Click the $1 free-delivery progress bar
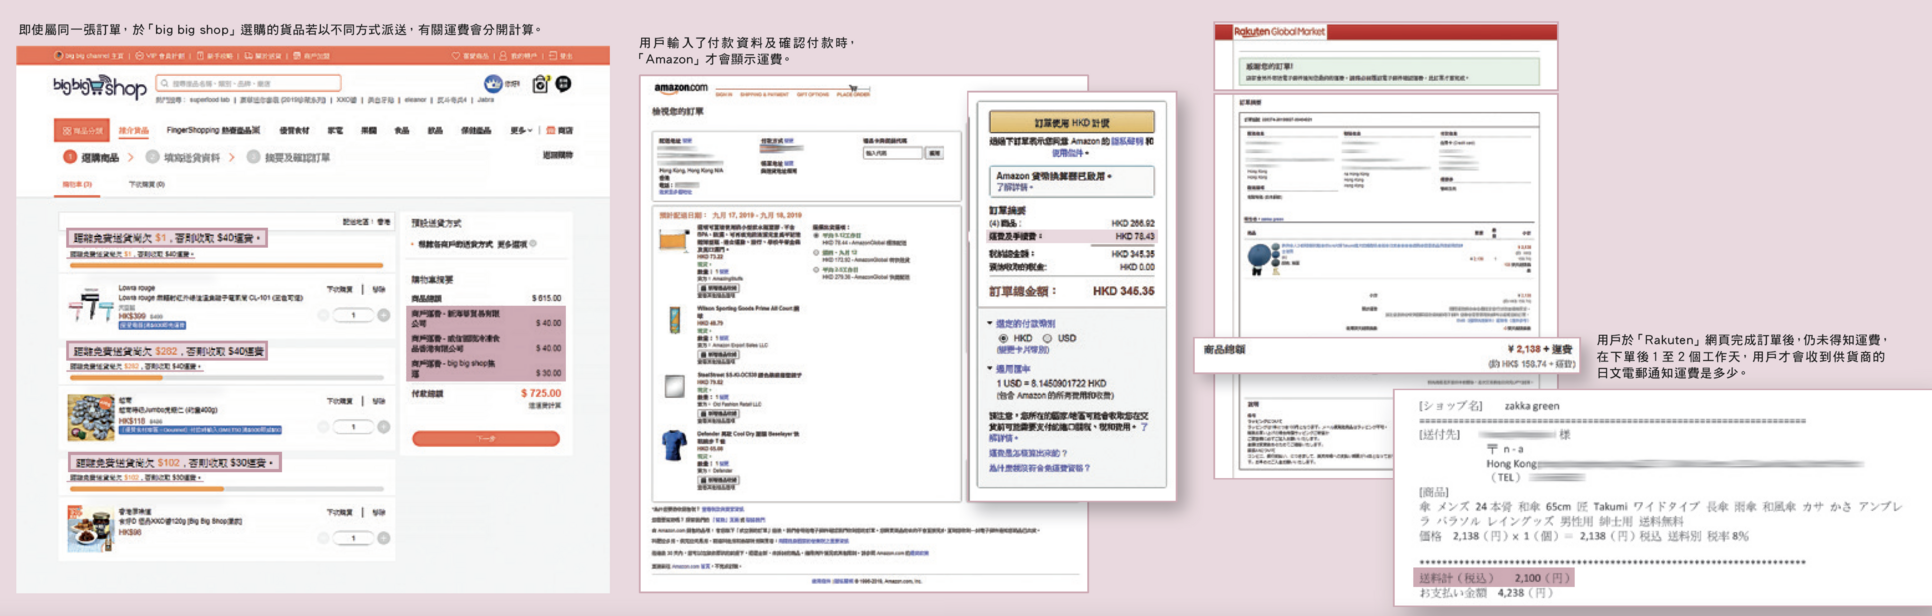 pyautogui.click(x=226, y=265)
